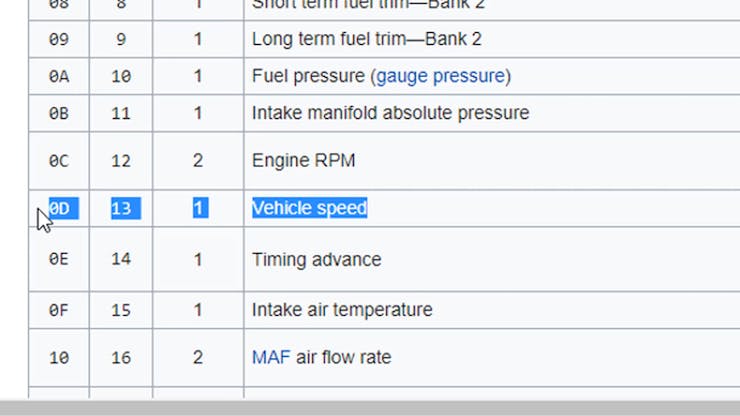The image size is (740, 416).
Task: Open the gauge pressure link
Action: pos(440,76)
